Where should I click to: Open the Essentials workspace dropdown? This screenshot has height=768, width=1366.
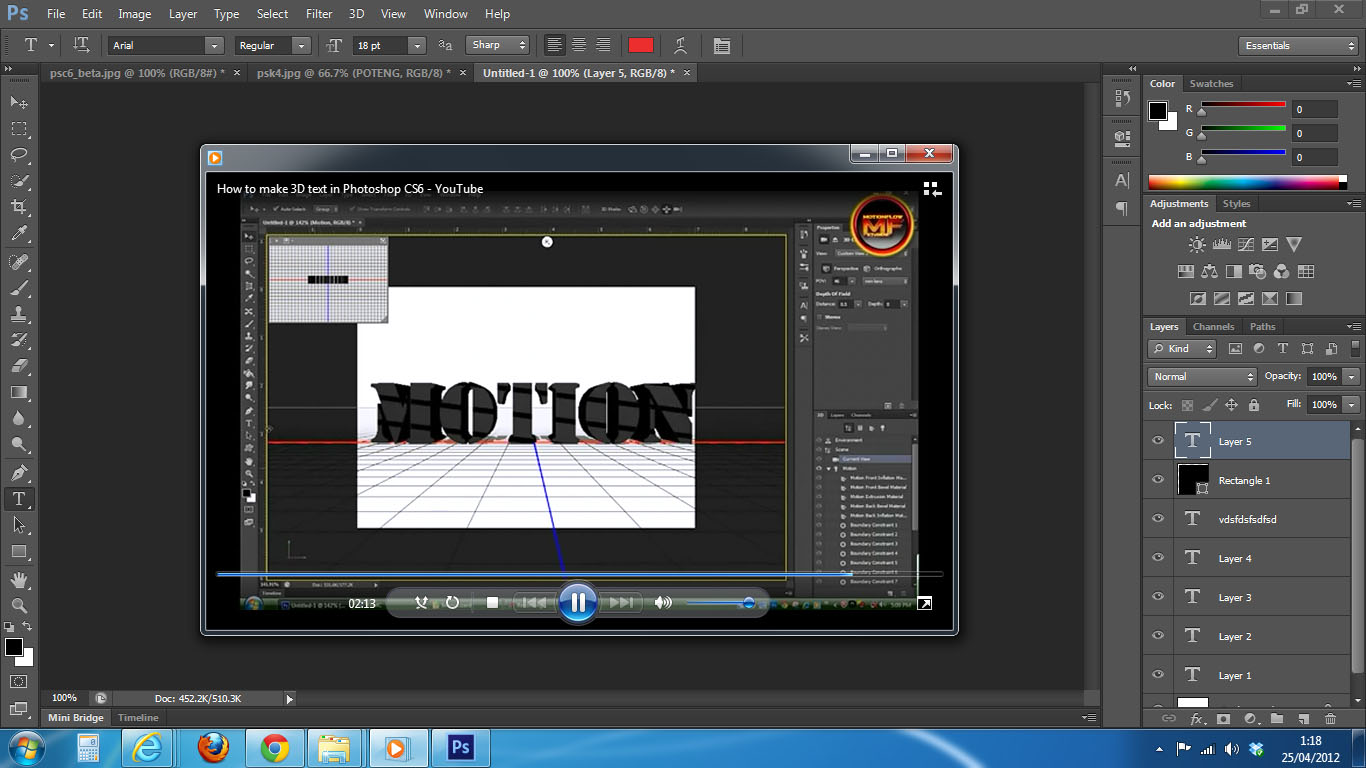pyautogui.click(x=1297, y=45)
